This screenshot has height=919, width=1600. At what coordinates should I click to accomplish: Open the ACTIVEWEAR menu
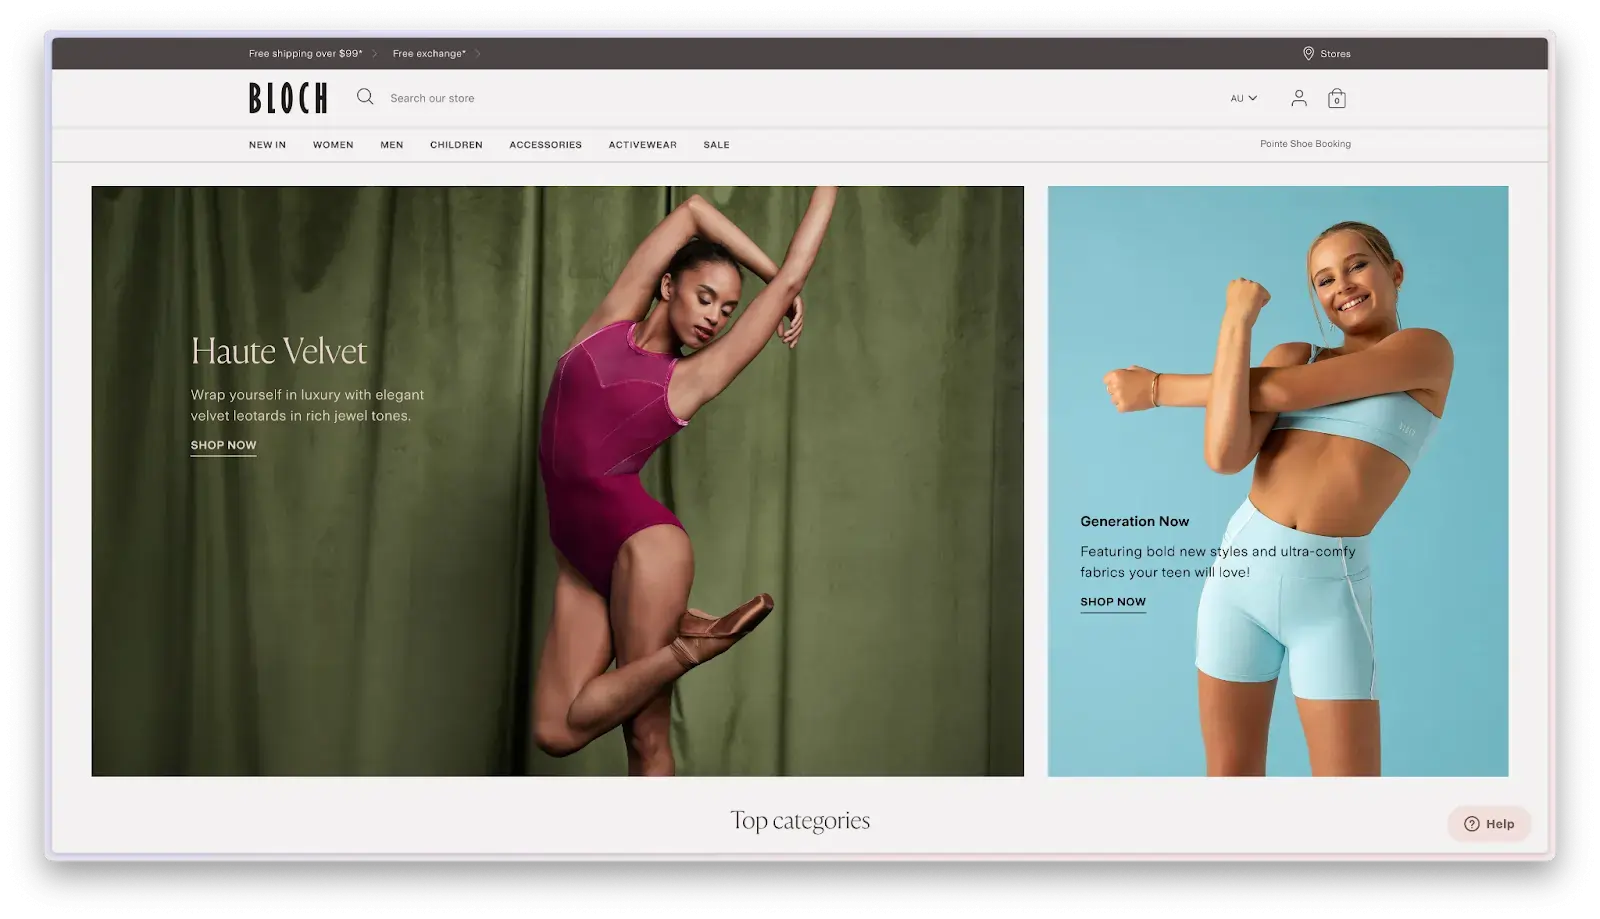click(x=642, y=145)
